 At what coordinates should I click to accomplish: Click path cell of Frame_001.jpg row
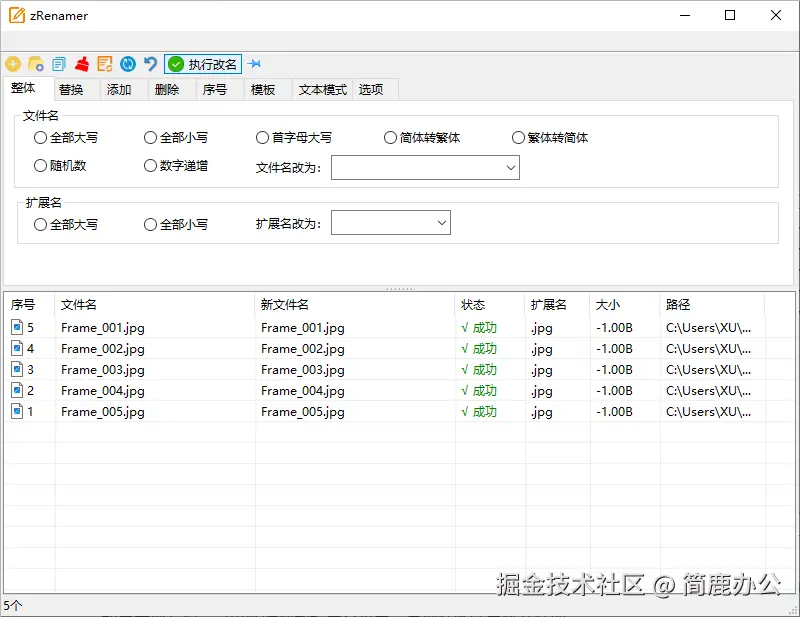click(x=708, y=328)
